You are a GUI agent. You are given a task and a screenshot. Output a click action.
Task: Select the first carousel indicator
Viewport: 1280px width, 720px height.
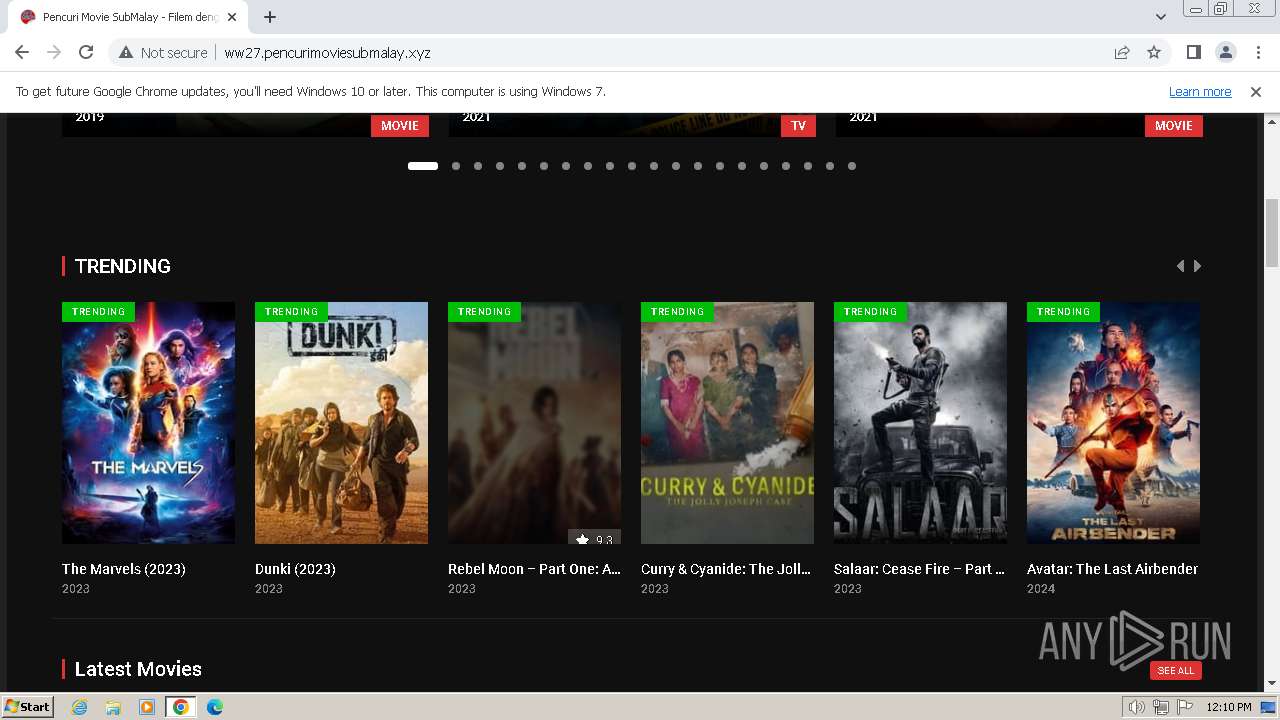pyautogui.click(x=423, y=166)
